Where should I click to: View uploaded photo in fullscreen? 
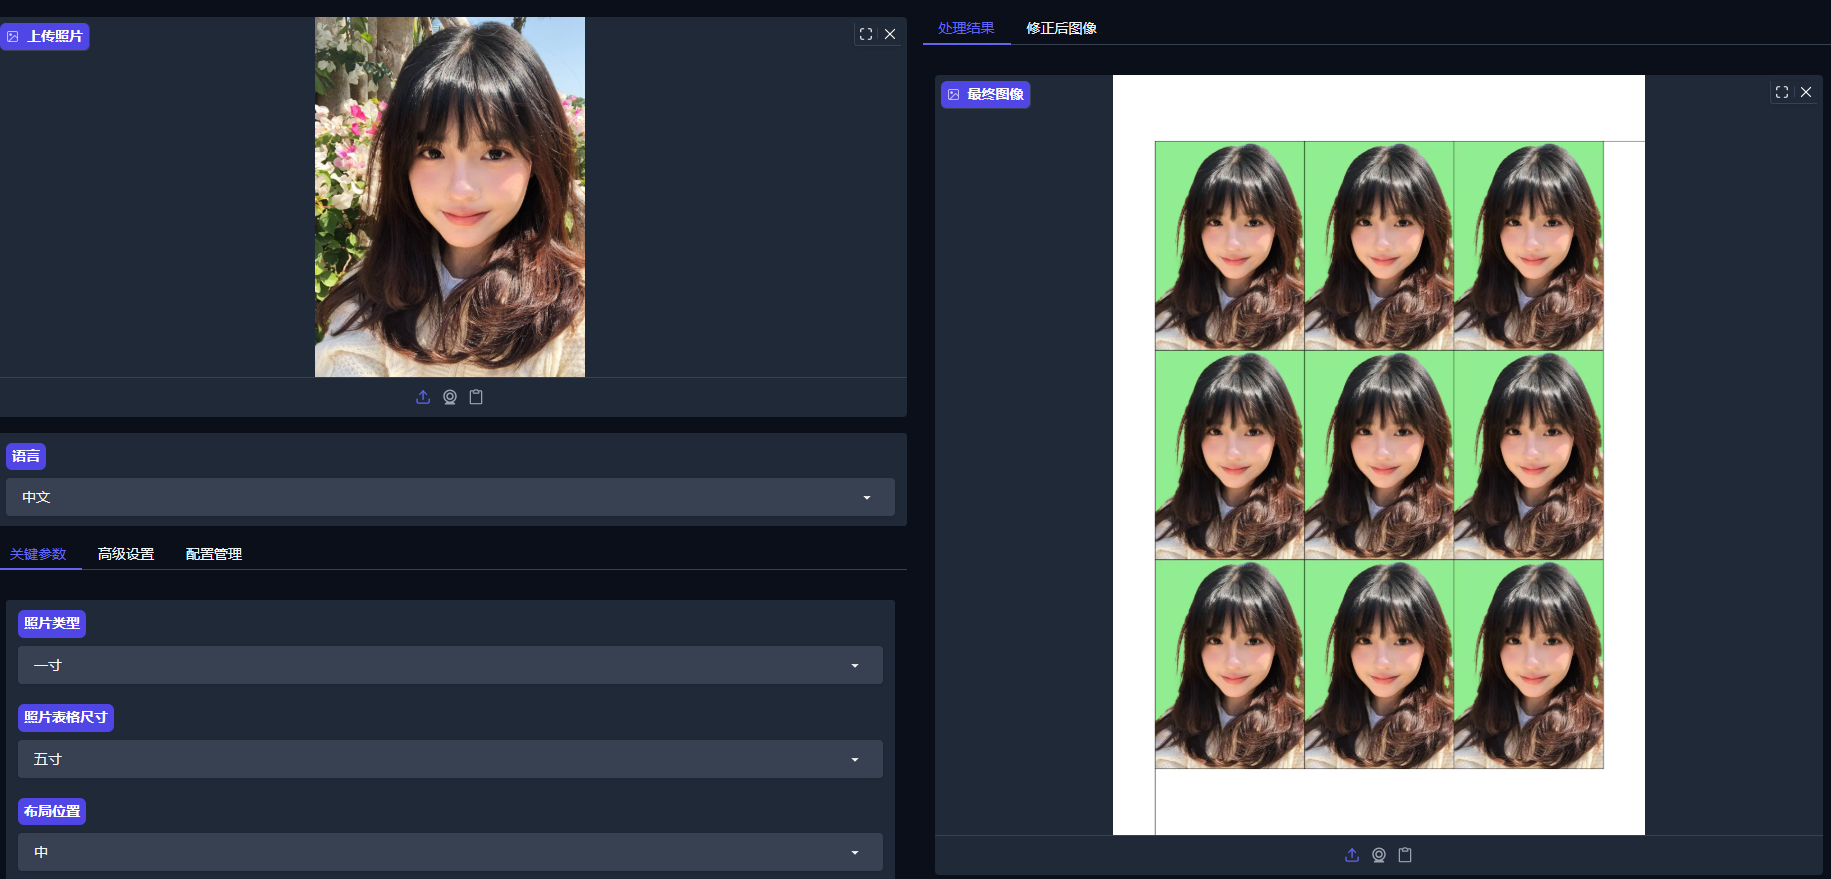click(866, 34)
